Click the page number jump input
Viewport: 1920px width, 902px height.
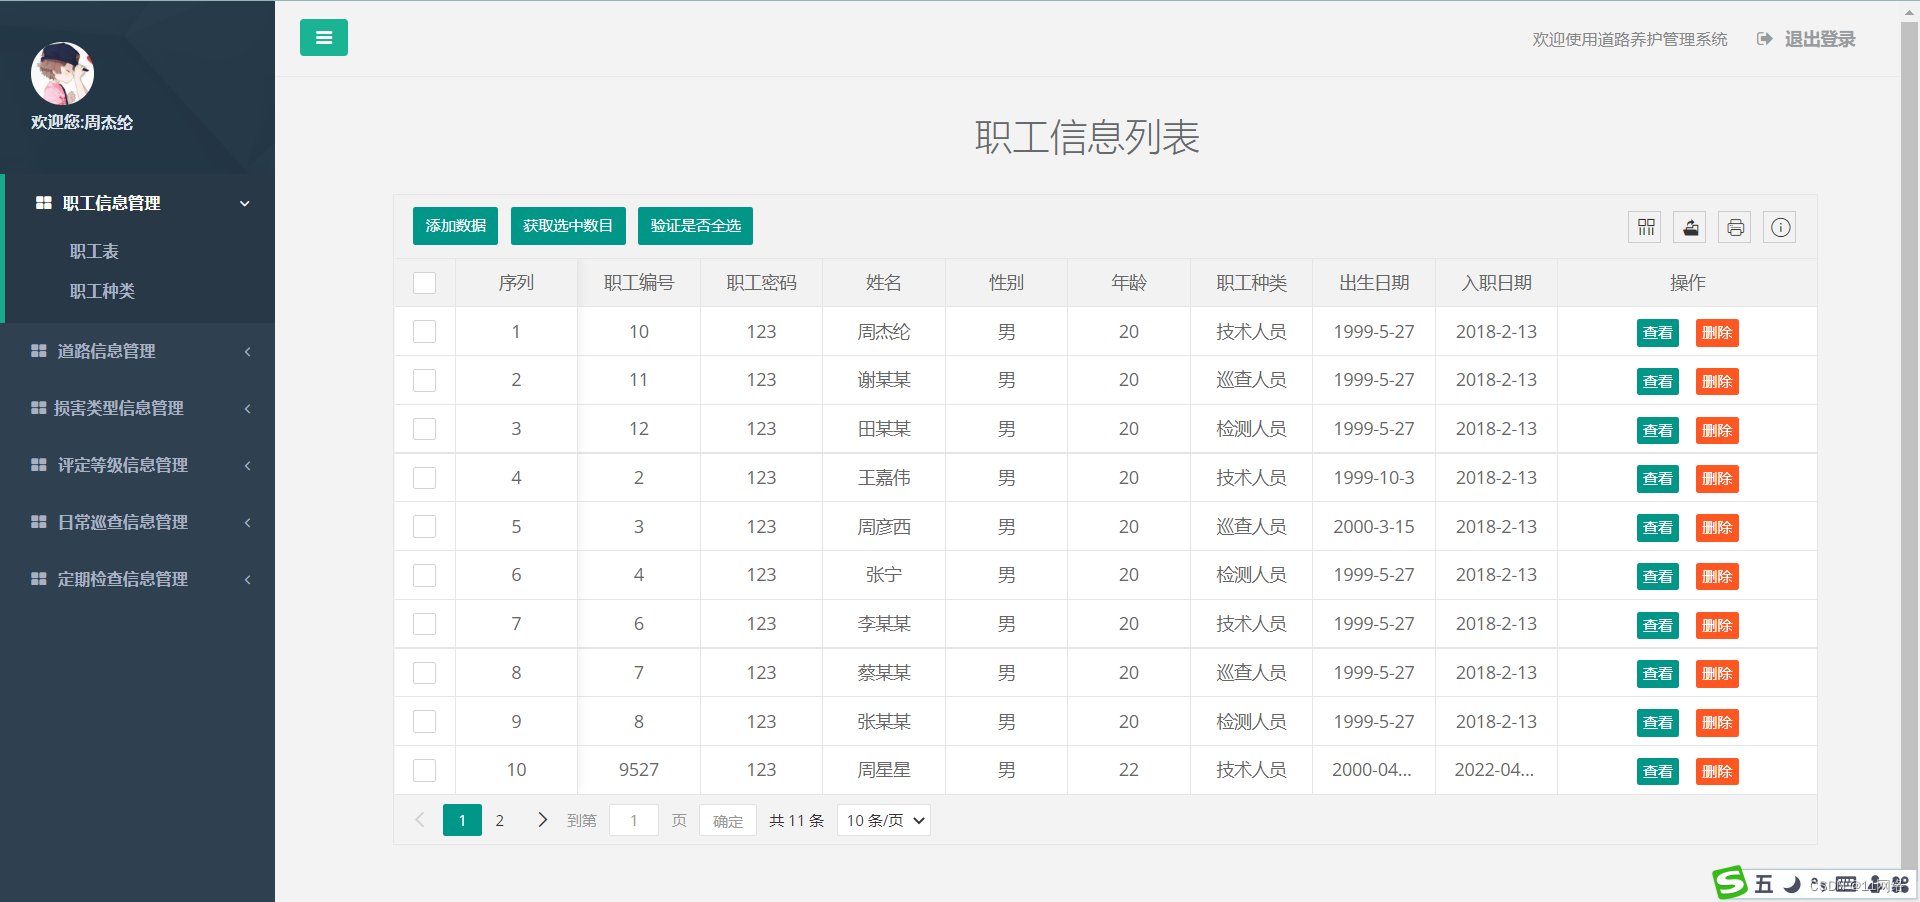point(634,820)
